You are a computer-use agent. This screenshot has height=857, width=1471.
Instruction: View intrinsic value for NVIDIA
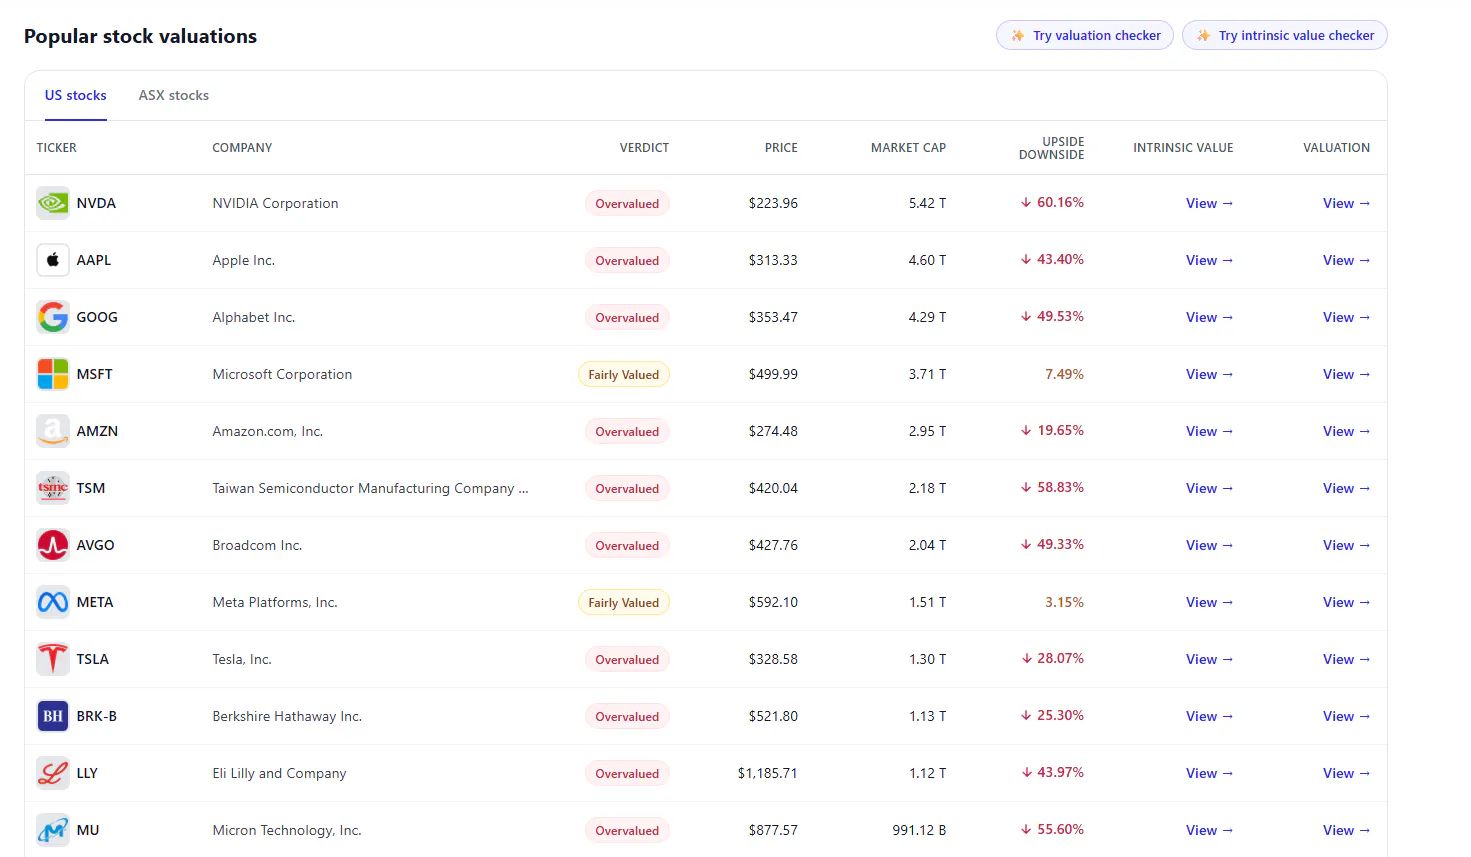pyautogui.click(x=1209, y=203)
